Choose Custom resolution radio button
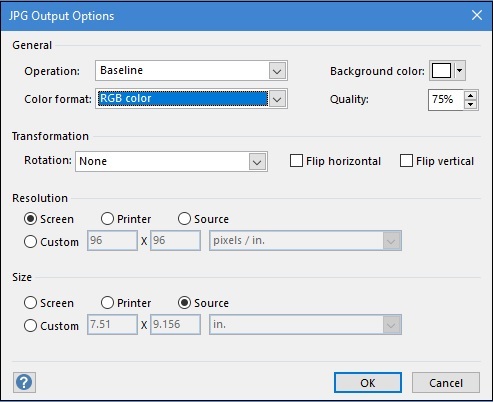Viewport: 493px width, 402px height. pos(30,241)
